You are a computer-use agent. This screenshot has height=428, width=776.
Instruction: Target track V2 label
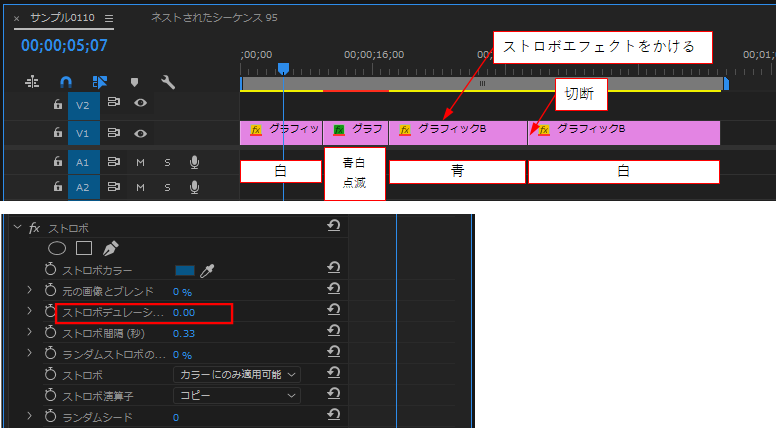tap(84, 105)
